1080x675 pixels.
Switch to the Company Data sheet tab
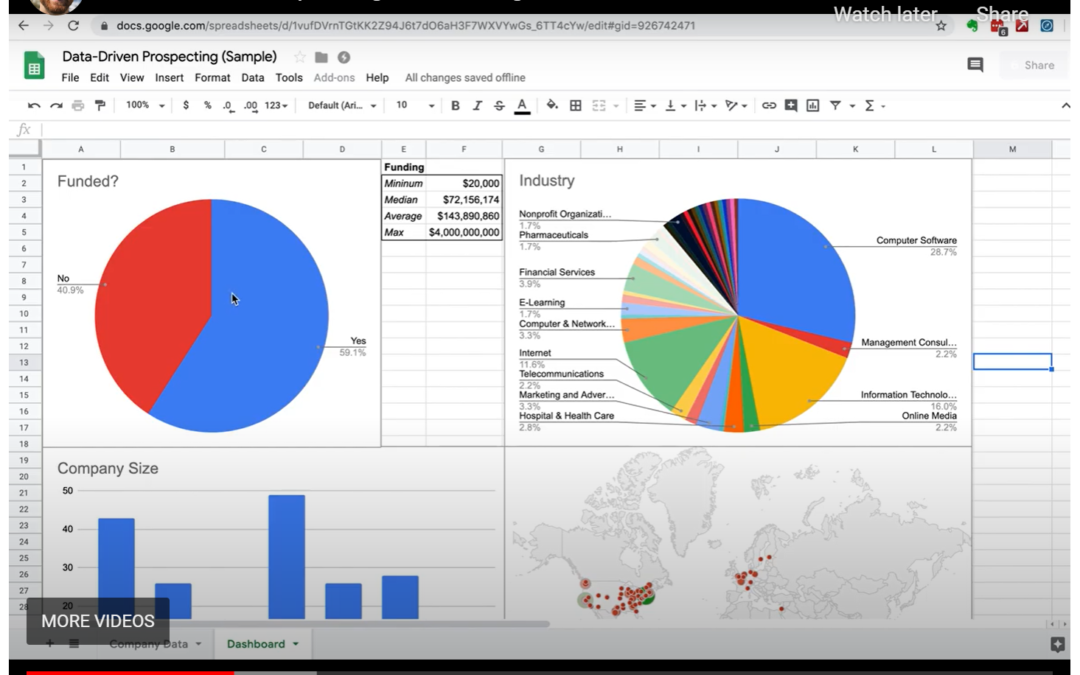pyautogui.click(x=149, y=644)
